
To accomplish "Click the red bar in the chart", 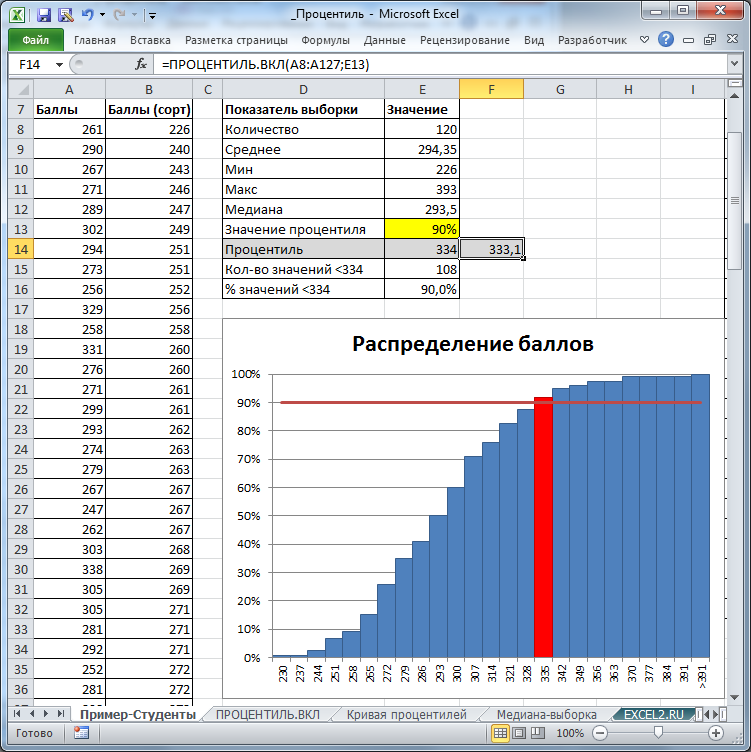I will (x=543, y=527).
